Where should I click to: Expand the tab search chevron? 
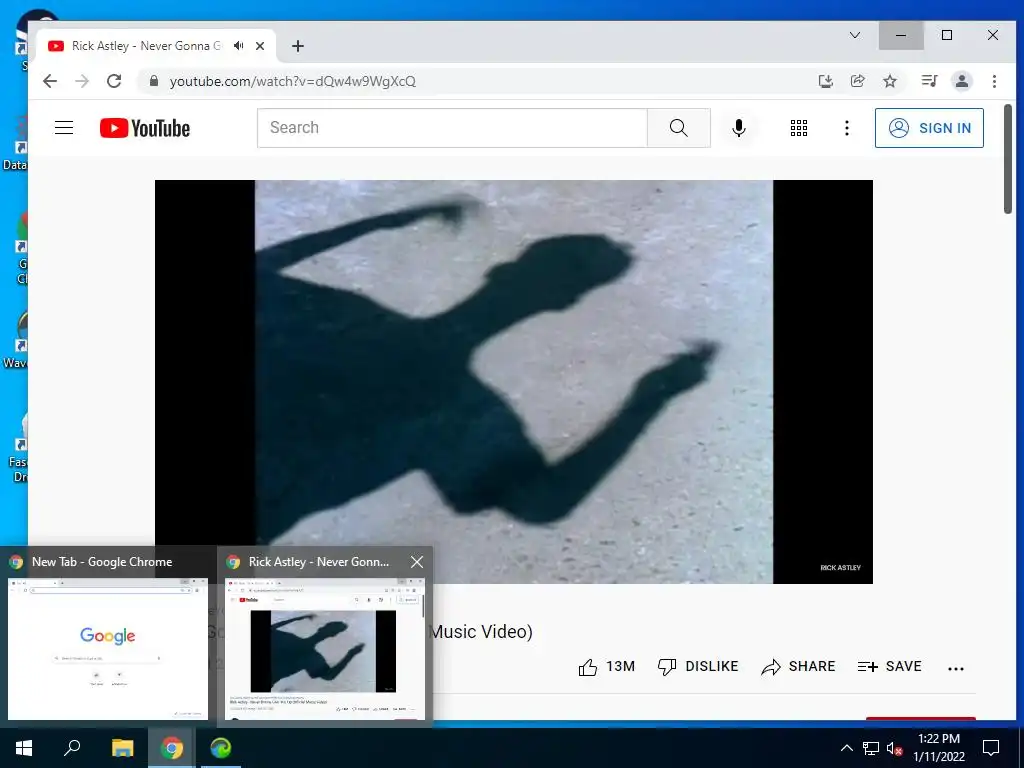point(855,35)
